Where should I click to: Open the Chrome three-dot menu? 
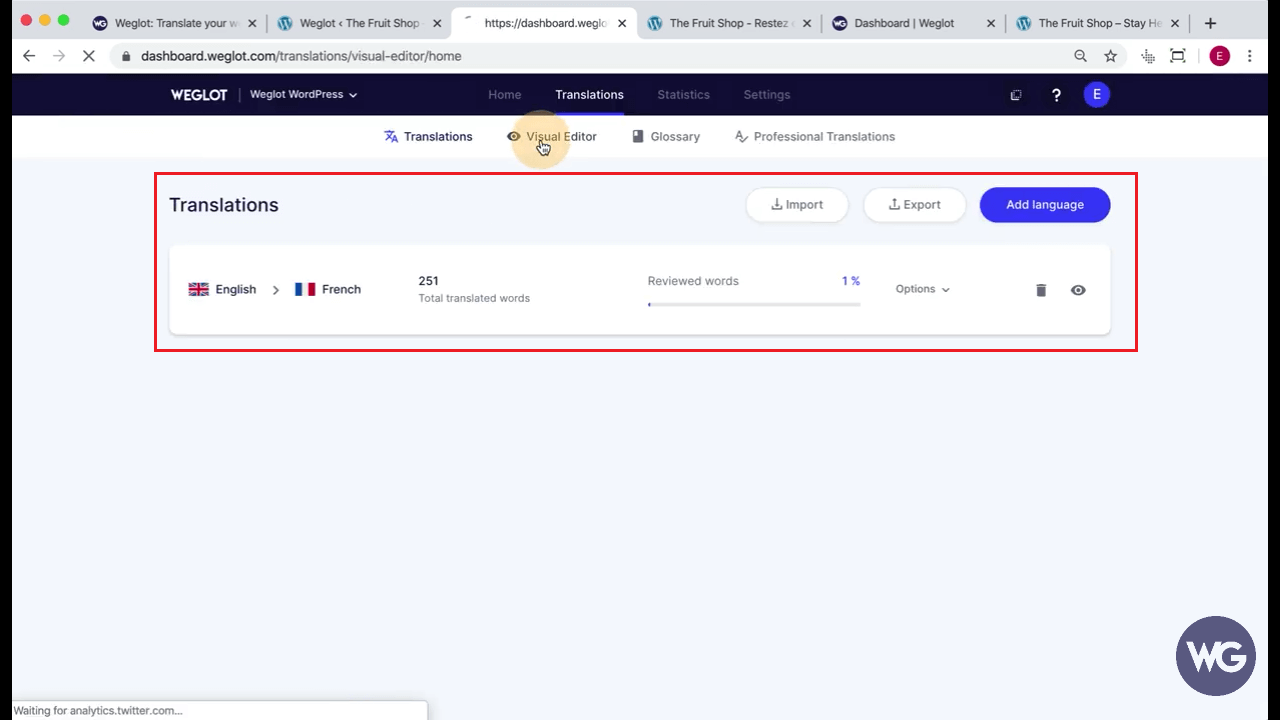1250,56
